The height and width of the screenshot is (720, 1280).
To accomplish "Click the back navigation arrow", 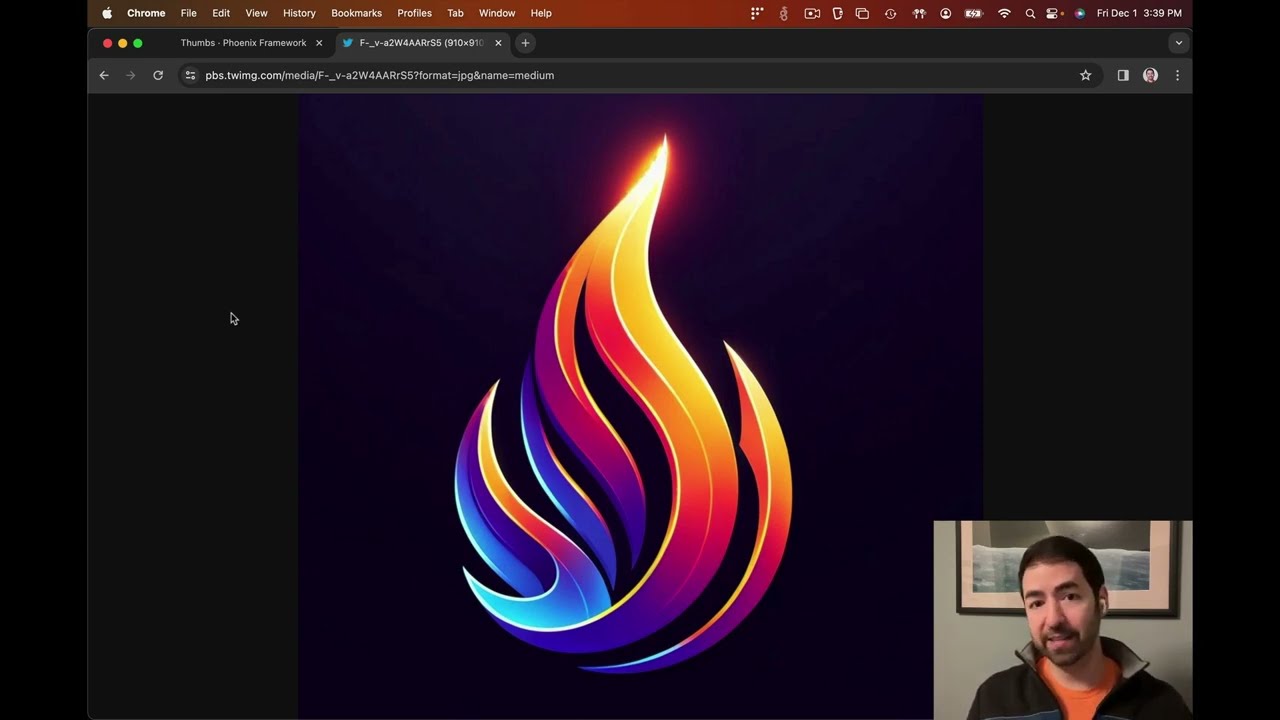I will (x=104, y=75).
